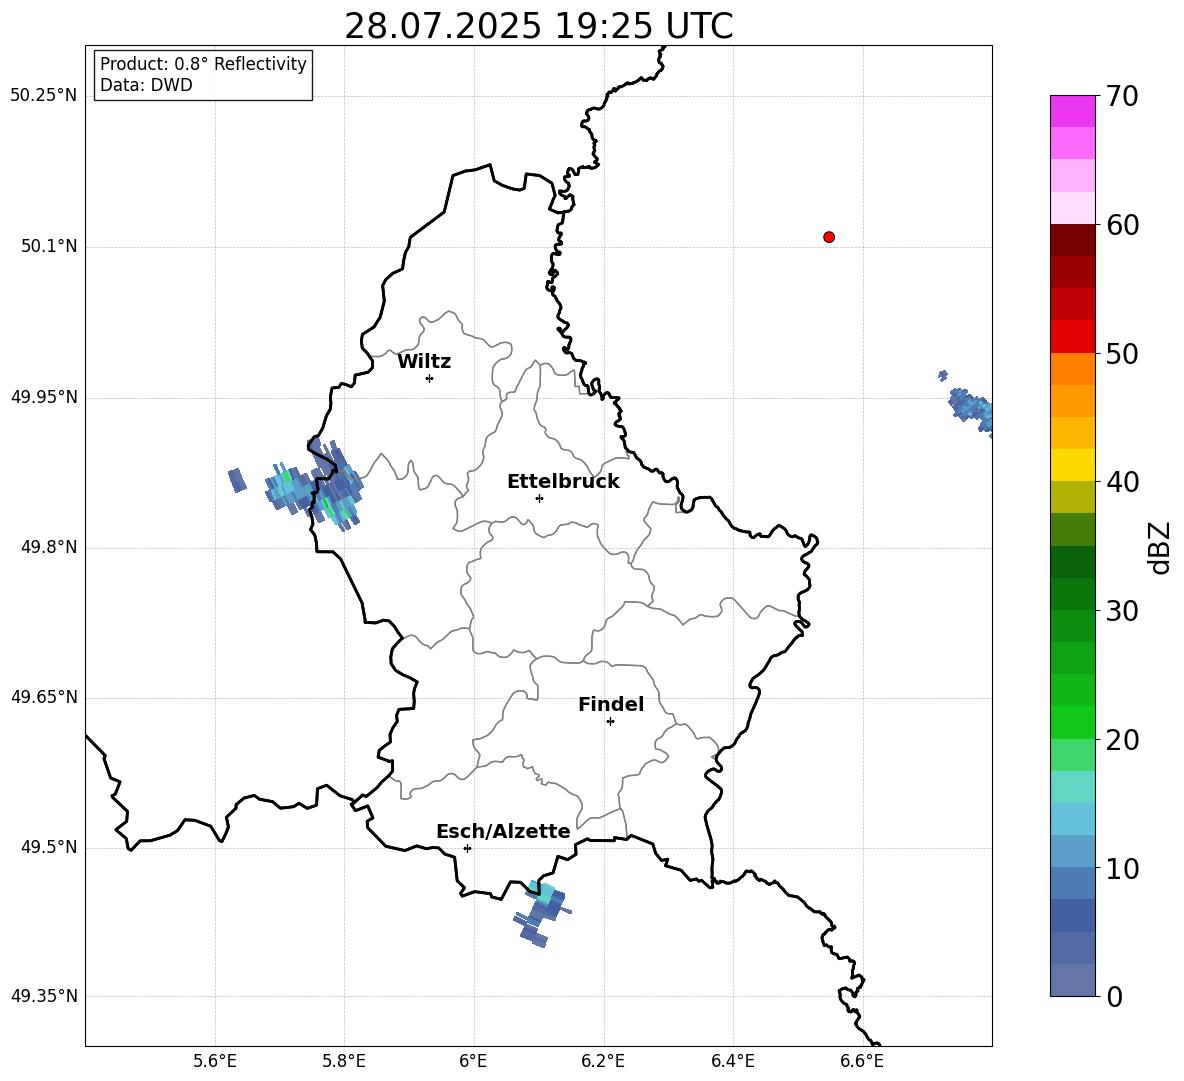This screenshot has width=1184, height=1081.
Task: Click the colorbar tick label 30
Action: click(x=1122, y=611)
